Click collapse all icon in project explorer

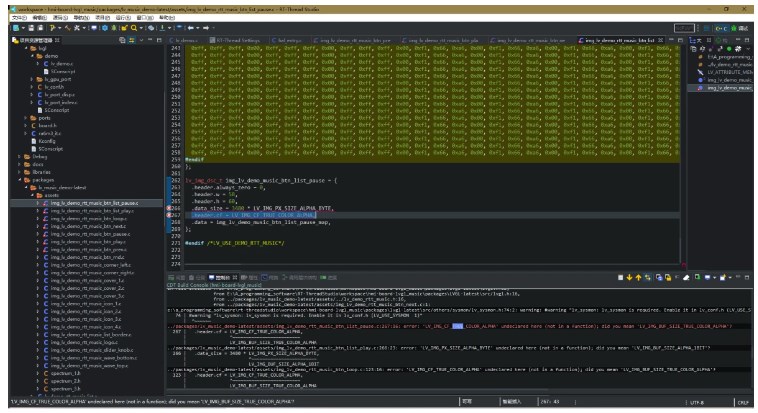click(123, 39)
